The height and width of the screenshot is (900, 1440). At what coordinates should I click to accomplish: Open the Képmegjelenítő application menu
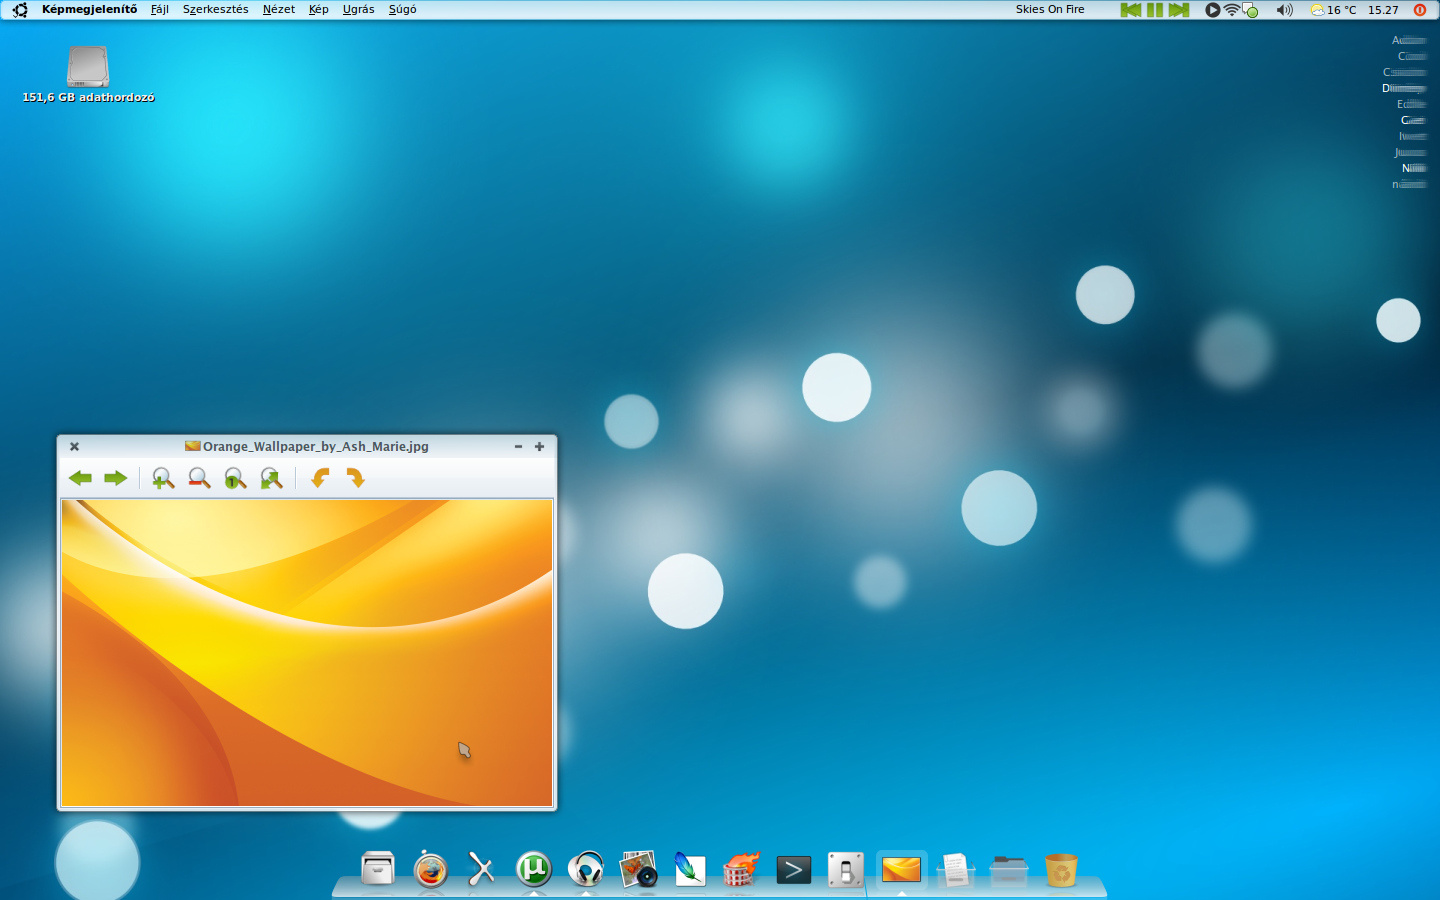point(90,9)
